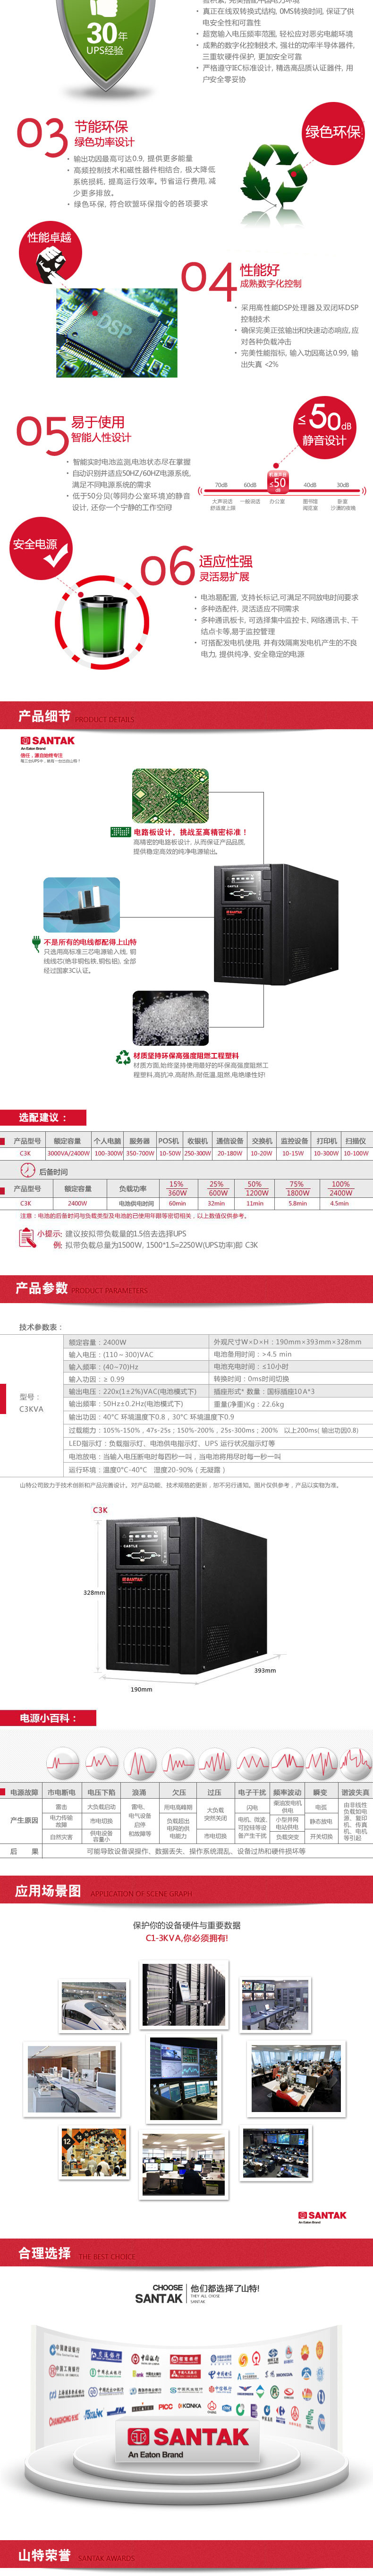The image size is (373, 2576).
Task: Click the 产生原因 row label
Action: pos(24,1820)
